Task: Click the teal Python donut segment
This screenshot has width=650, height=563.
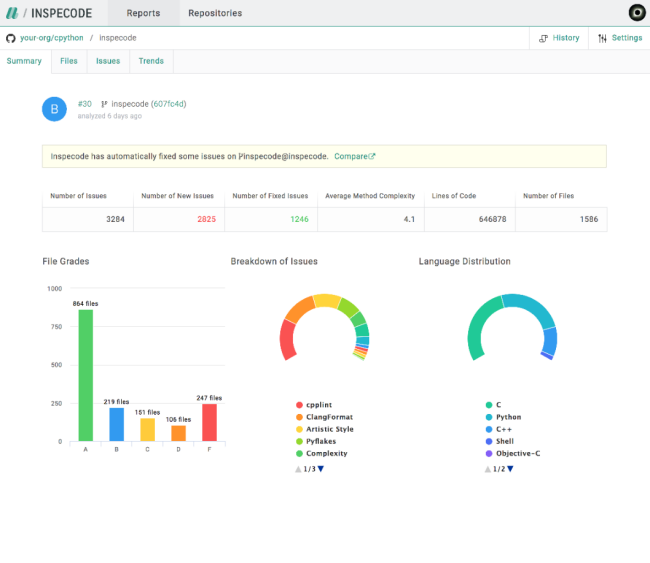Action: pos(533,307)
